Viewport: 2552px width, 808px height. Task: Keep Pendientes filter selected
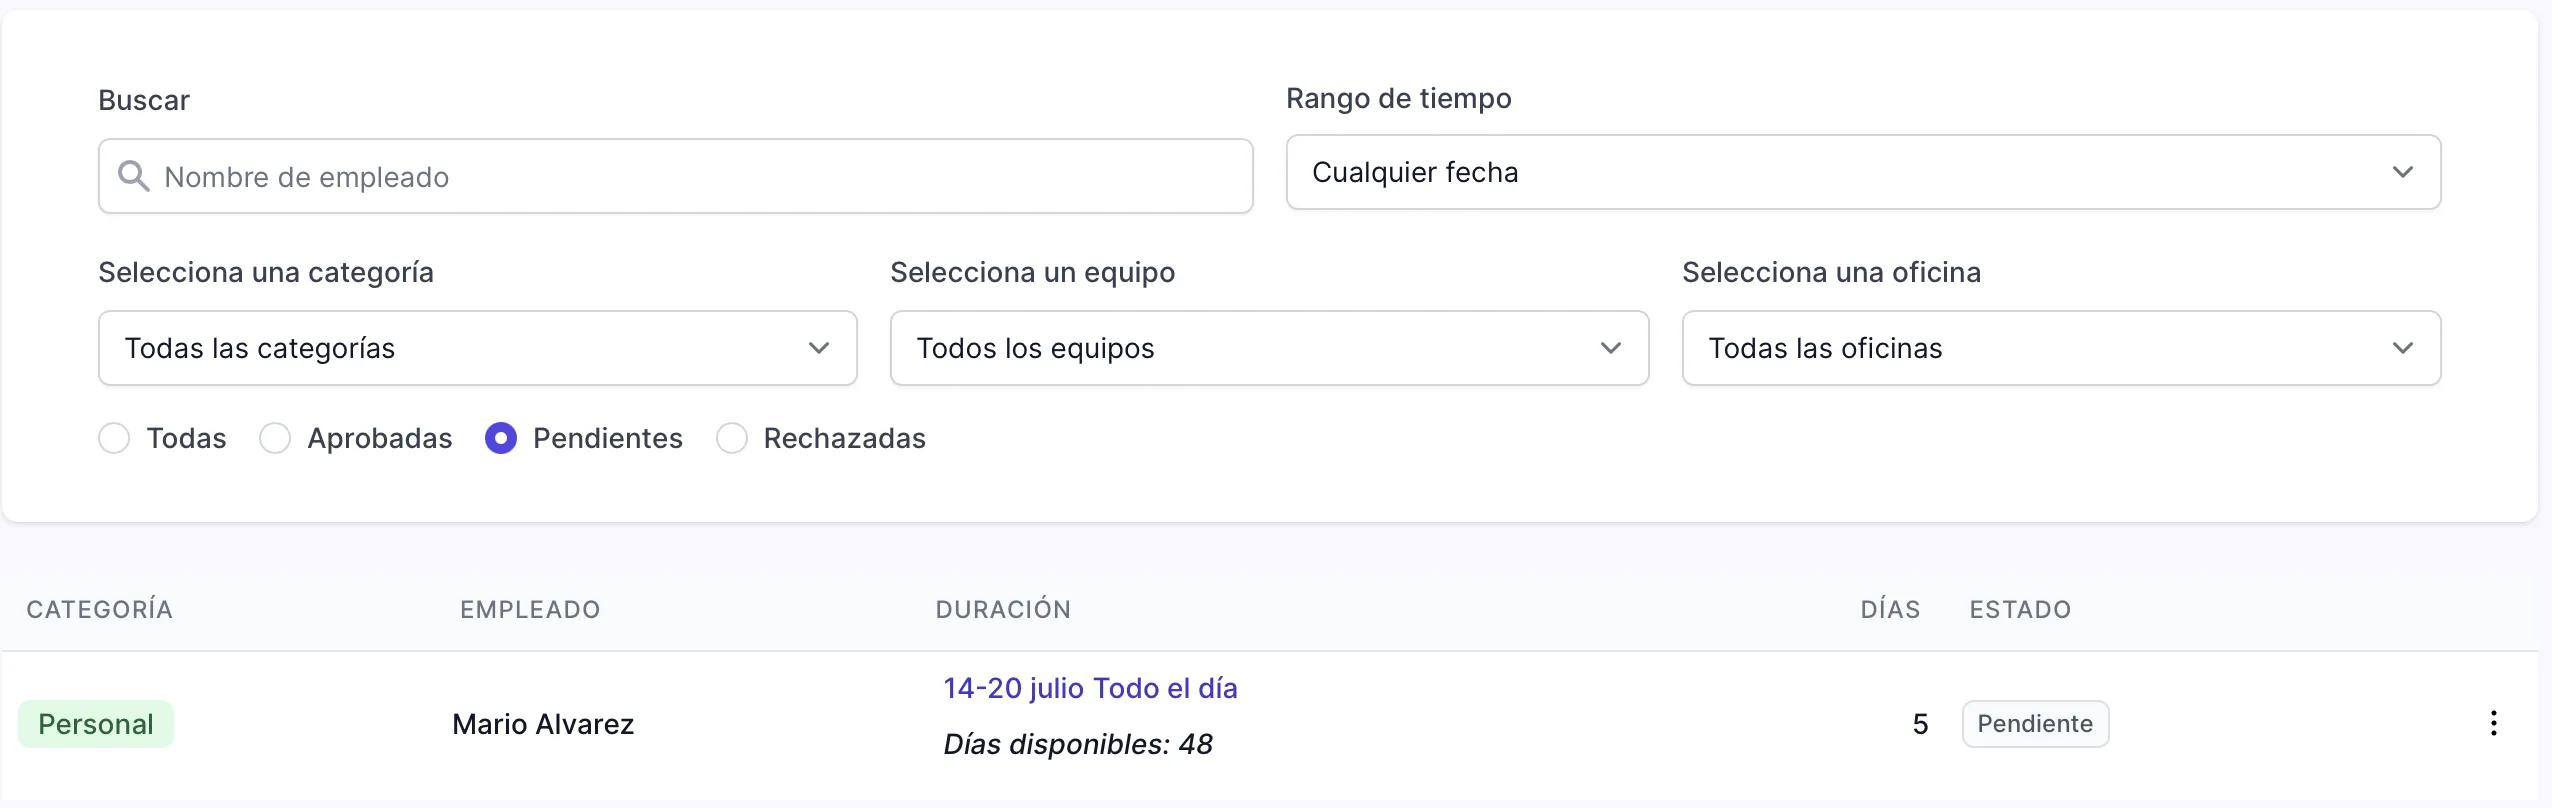pos(500,438)
